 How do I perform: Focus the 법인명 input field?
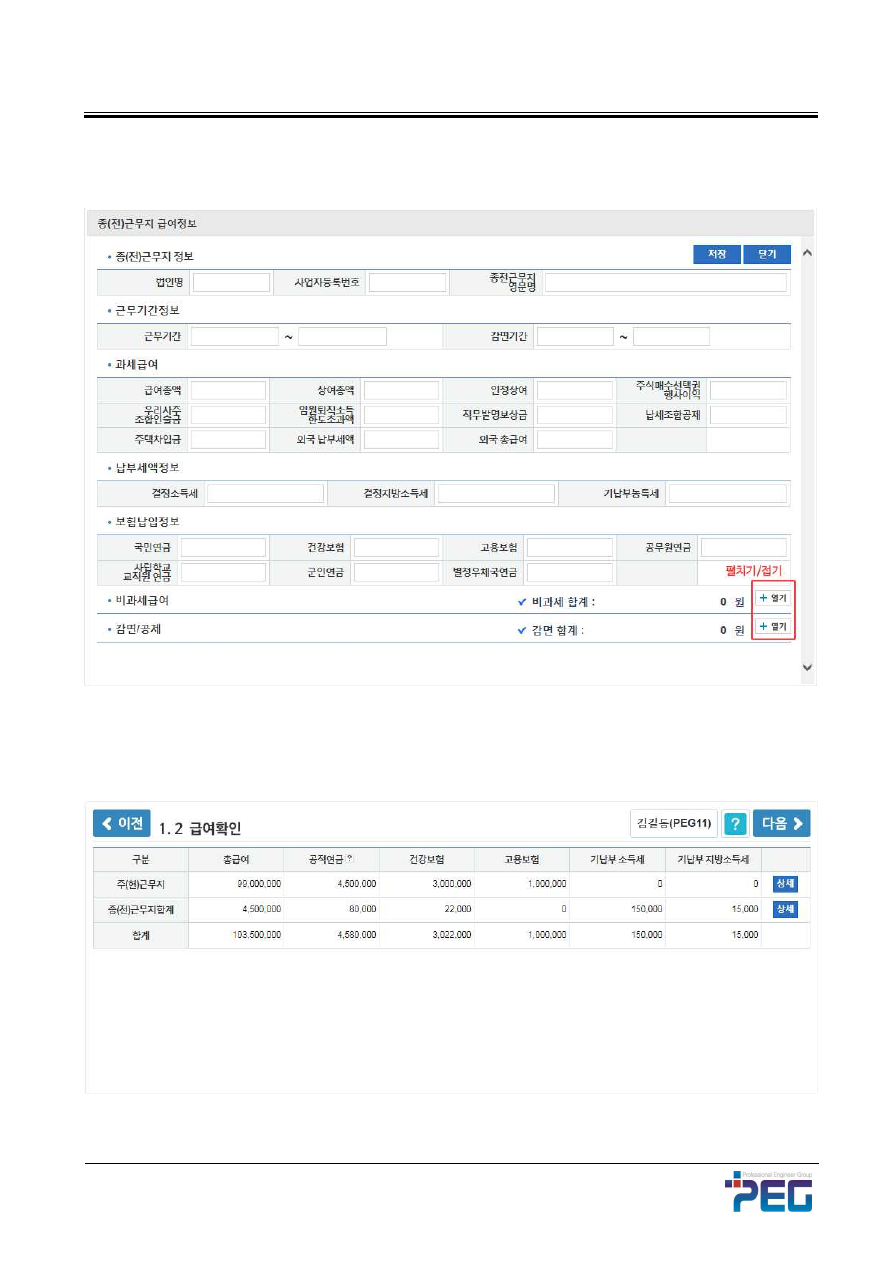pos(231,283)
